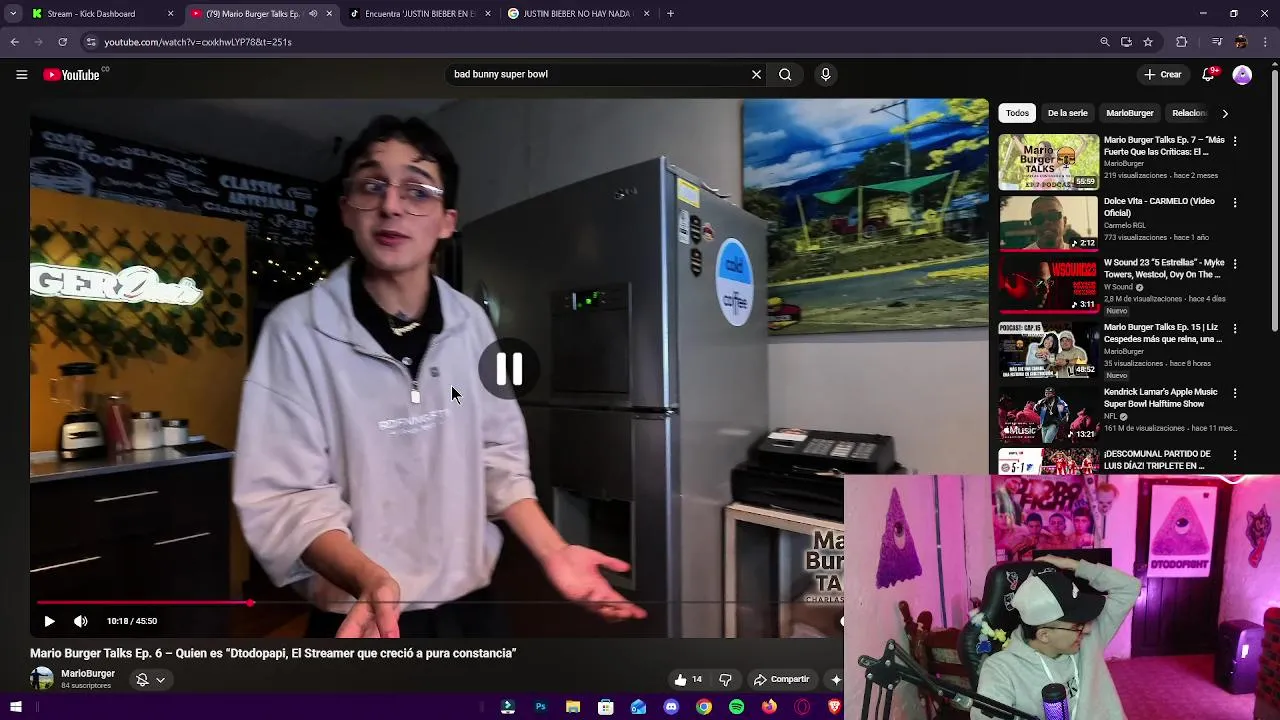Open File Explorer from the taskbar
The height and width of the screenshot is (720, 1280).
[x=573, y=707]
